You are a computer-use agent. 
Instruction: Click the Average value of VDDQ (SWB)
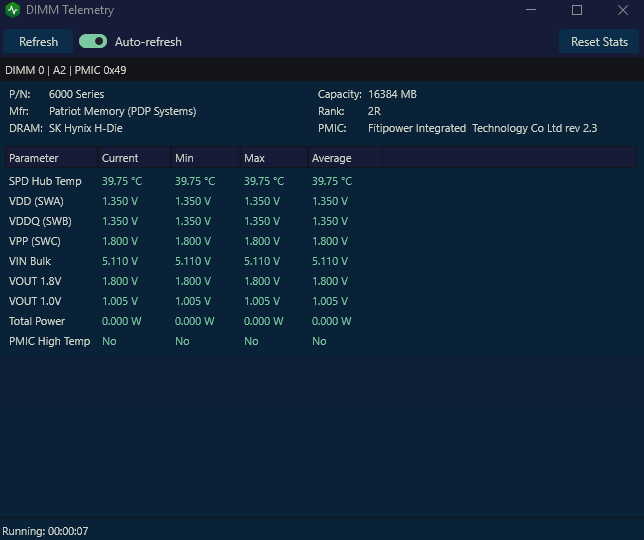pos(330,221)
